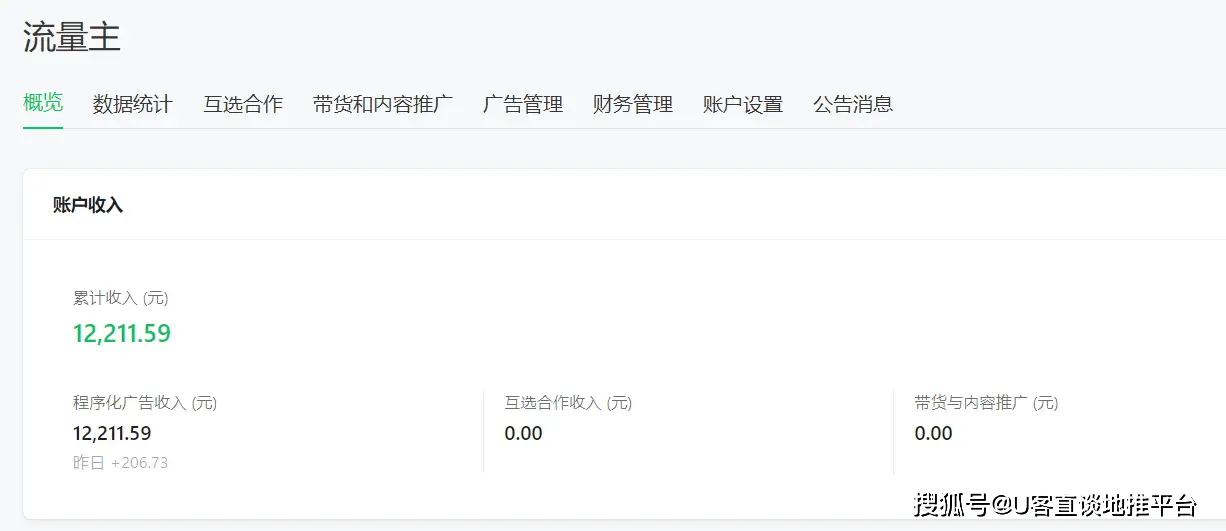Select the black 12,211.59 programmatic ad income value
Viewport: 1226px width, 531px height.
(112, 433)
